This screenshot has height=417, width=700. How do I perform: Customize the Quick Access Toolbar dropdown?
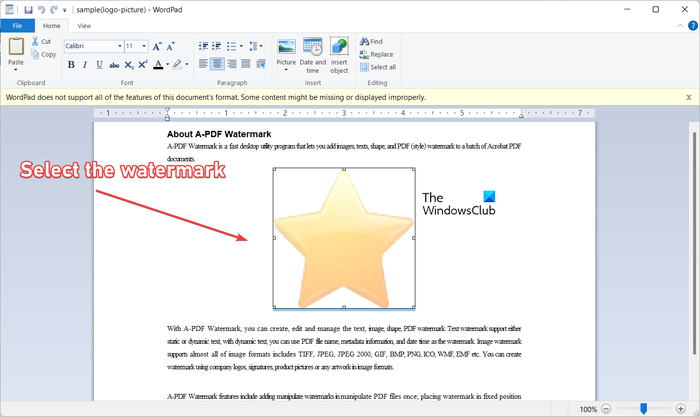coord(64,10)
